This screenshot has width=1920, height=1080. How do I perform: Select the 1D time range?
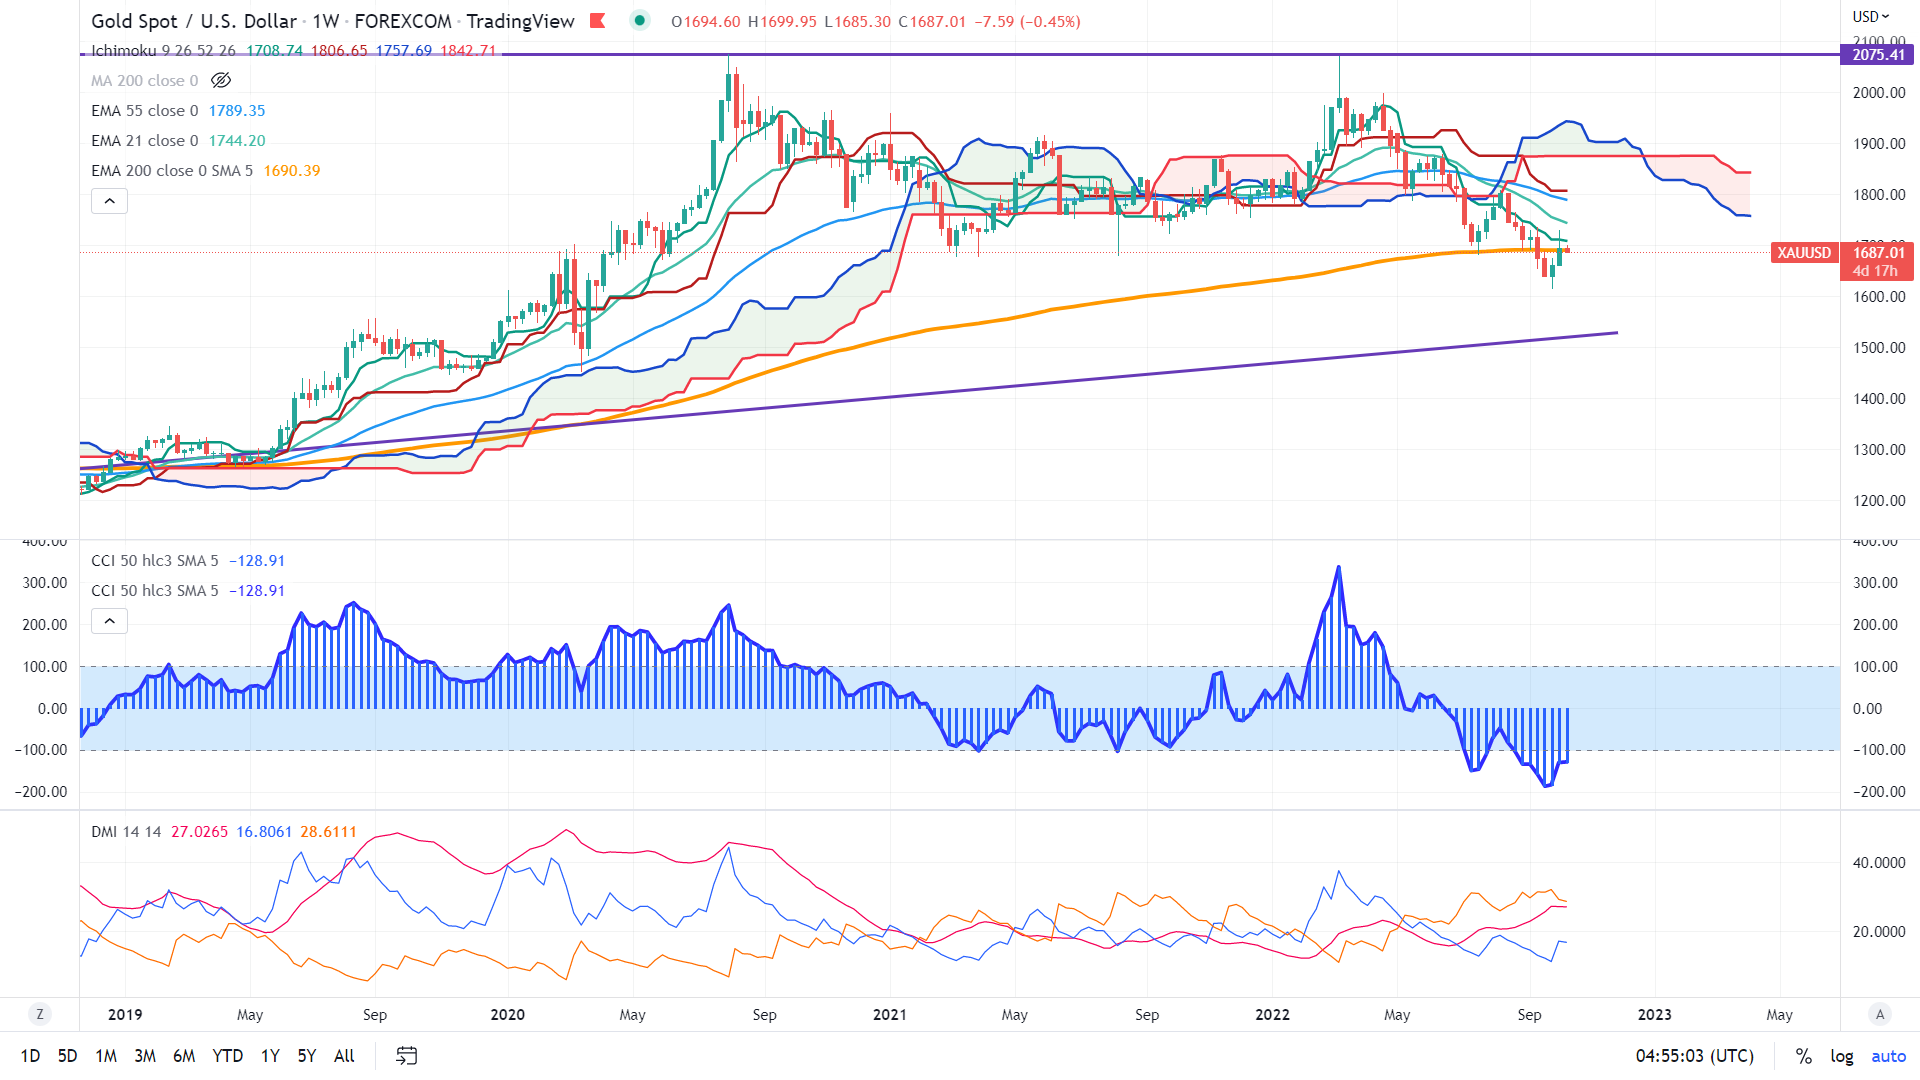point(31,1056)
